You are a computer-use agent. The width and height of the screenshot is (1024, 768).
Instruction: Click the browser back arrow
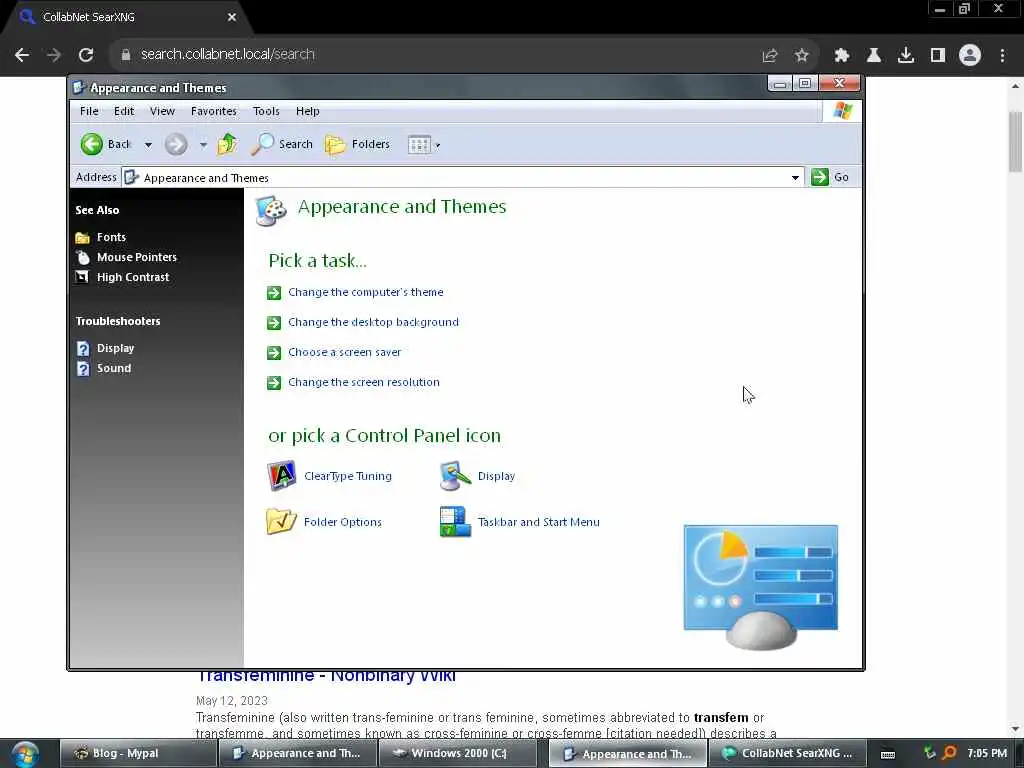(x=22, y=55)
